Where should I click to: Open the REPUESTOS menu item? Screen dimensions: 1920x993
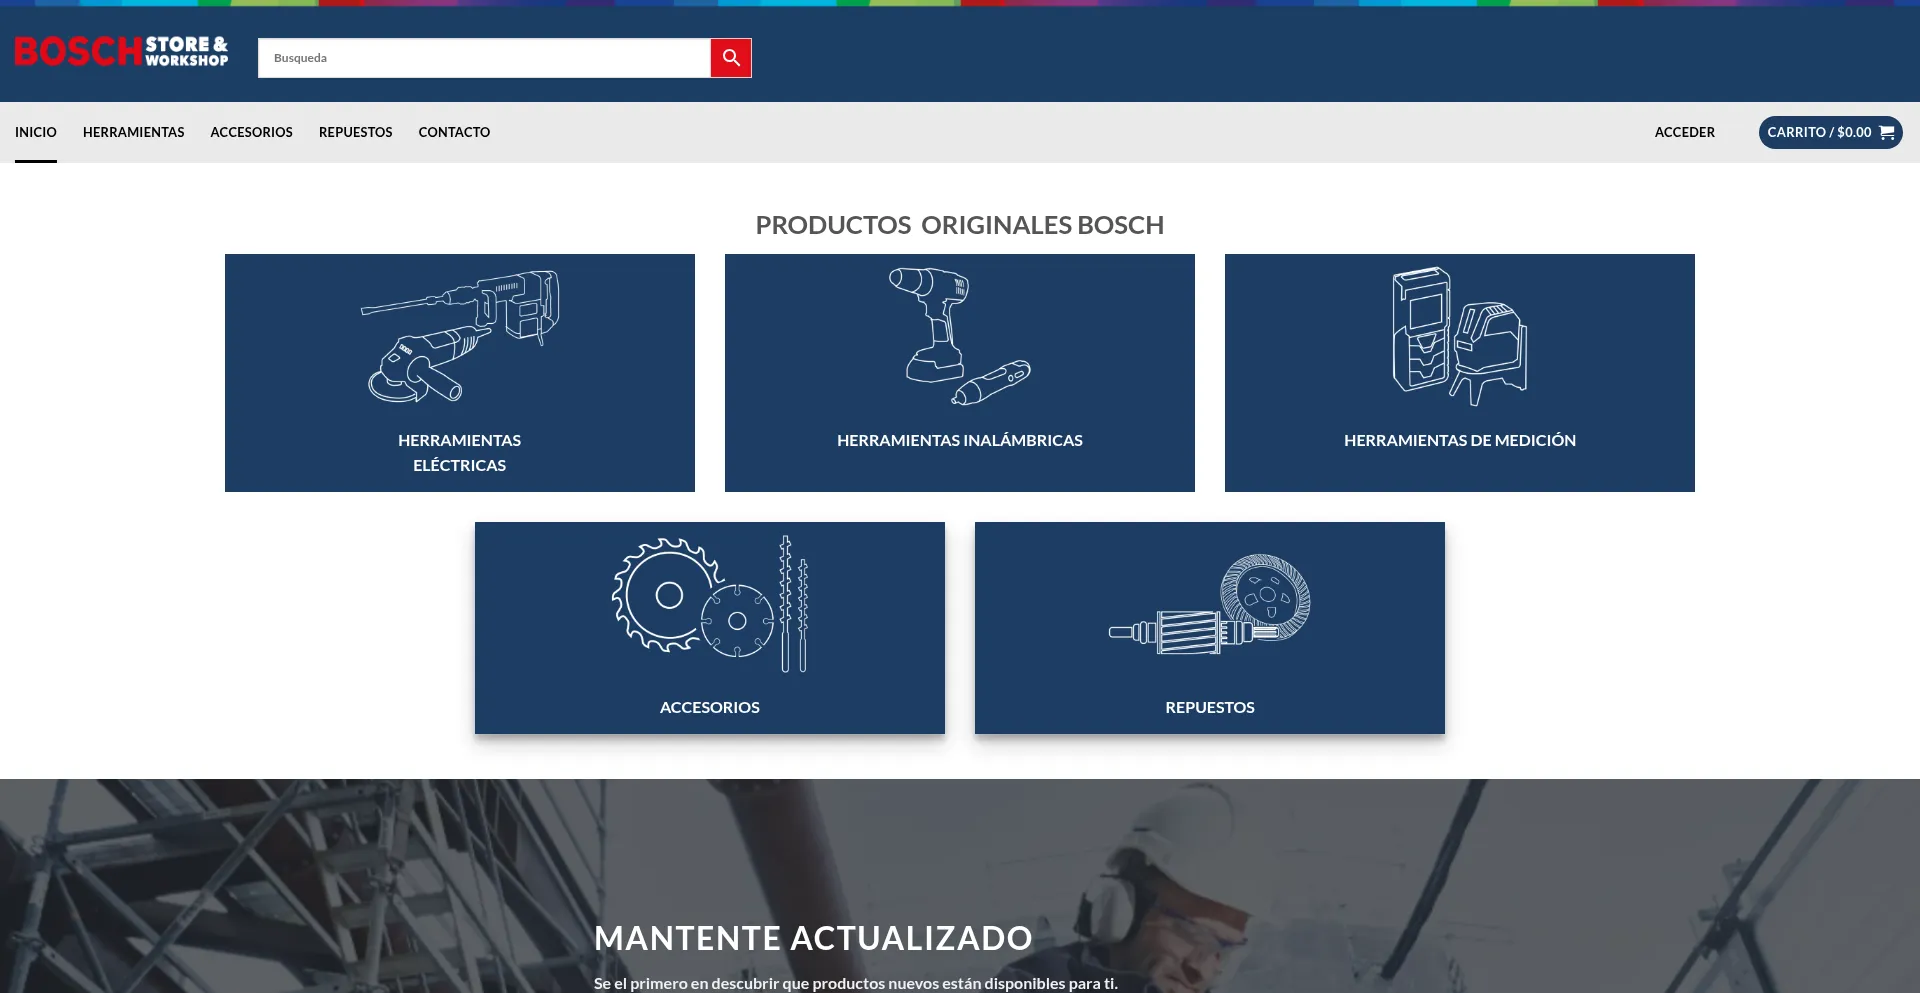(x=356, y=132)
